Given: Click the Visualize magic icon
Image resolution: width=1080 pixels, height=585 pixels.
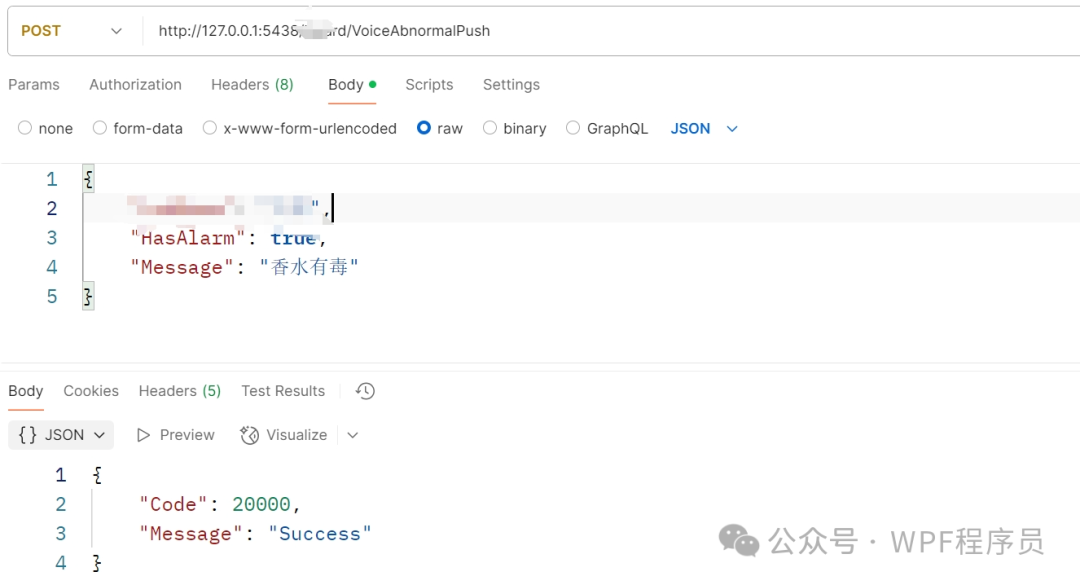Looking at the screenshot, I should pyautogui.click(x=249, y=435).
